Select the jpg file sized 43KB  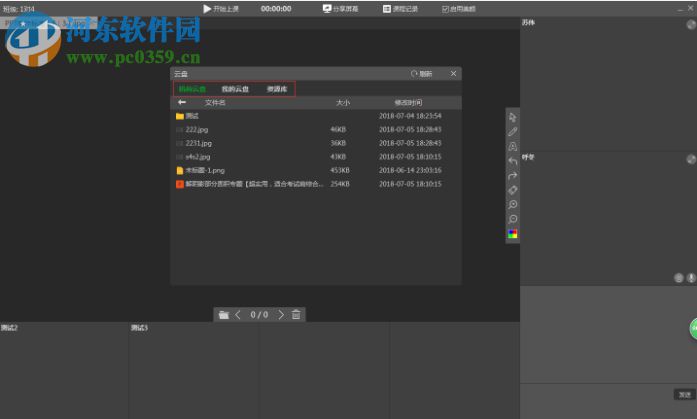click(316, 157)
